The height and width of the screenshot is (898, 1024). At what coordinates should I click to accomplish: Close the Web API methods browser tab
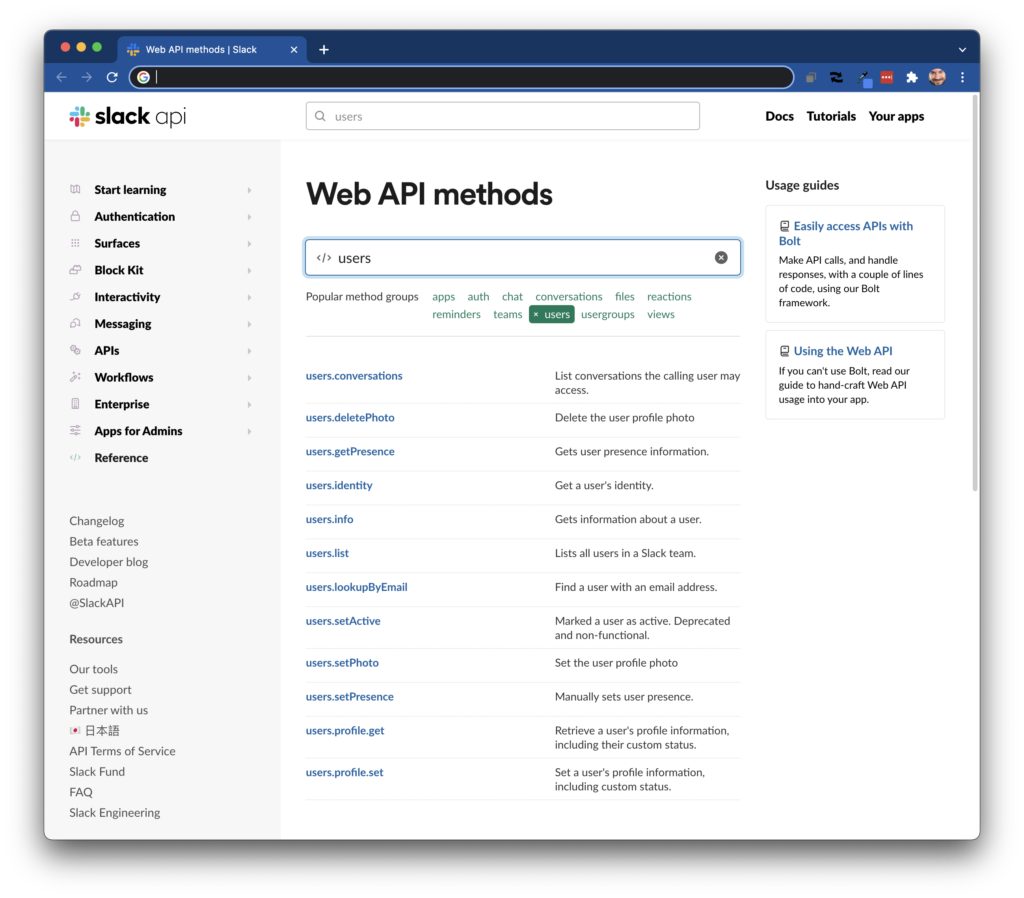pos(294,50)
